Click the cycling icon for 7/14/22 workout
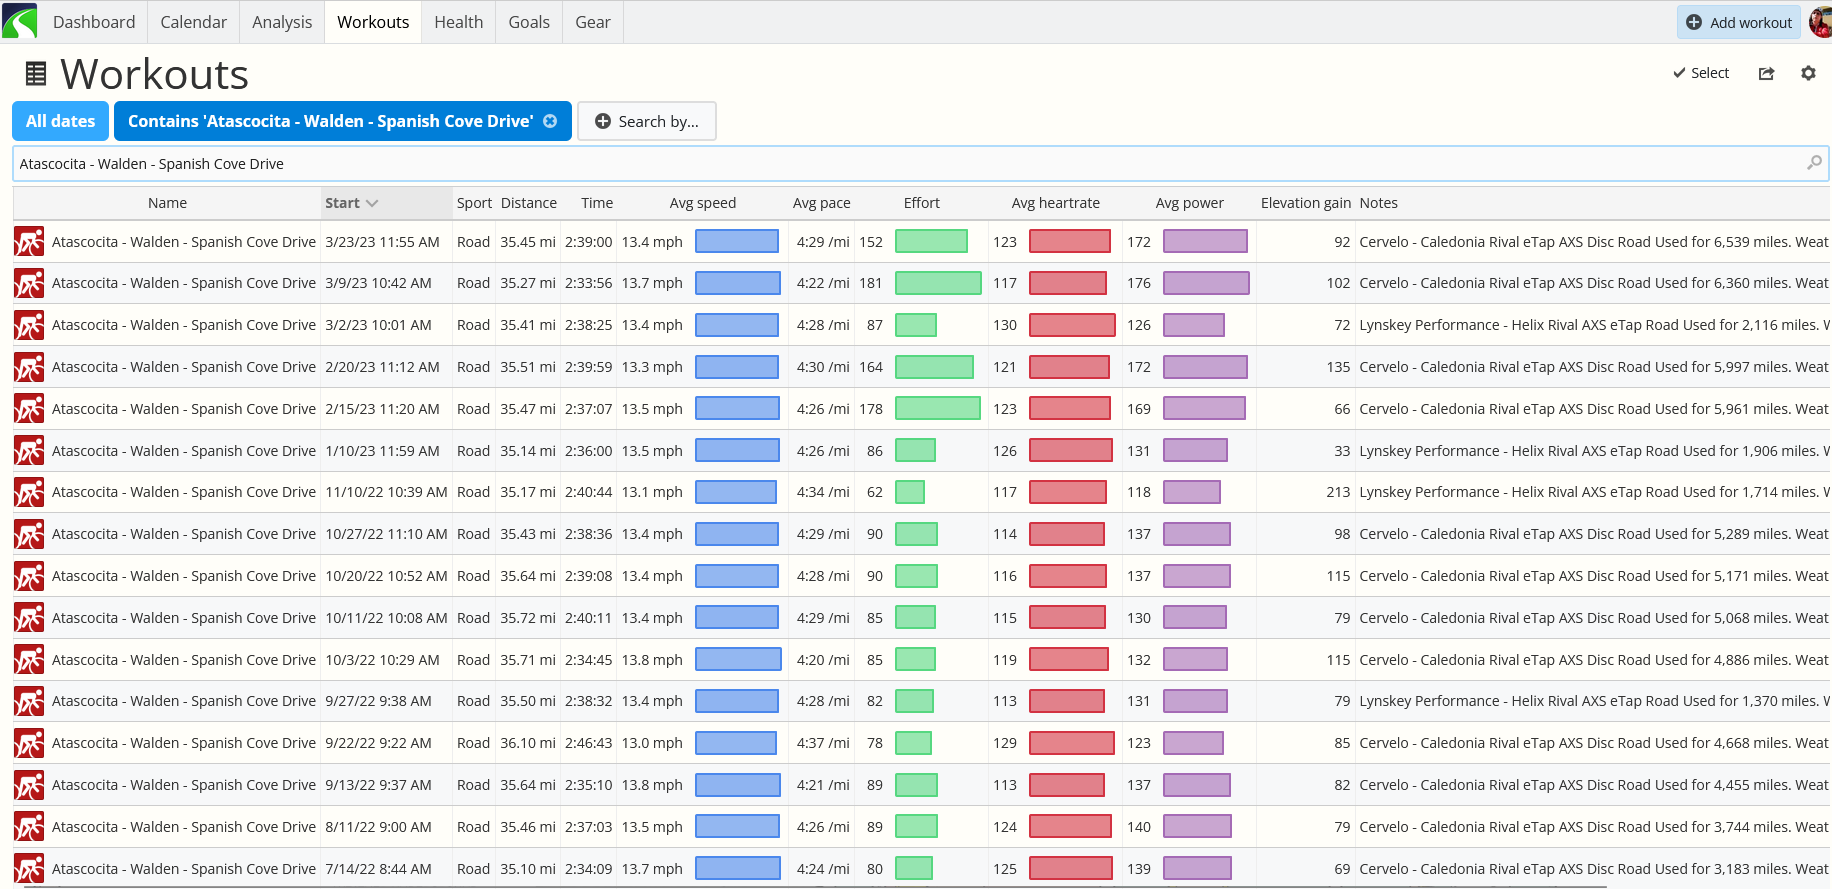 [x=29, y=869]
